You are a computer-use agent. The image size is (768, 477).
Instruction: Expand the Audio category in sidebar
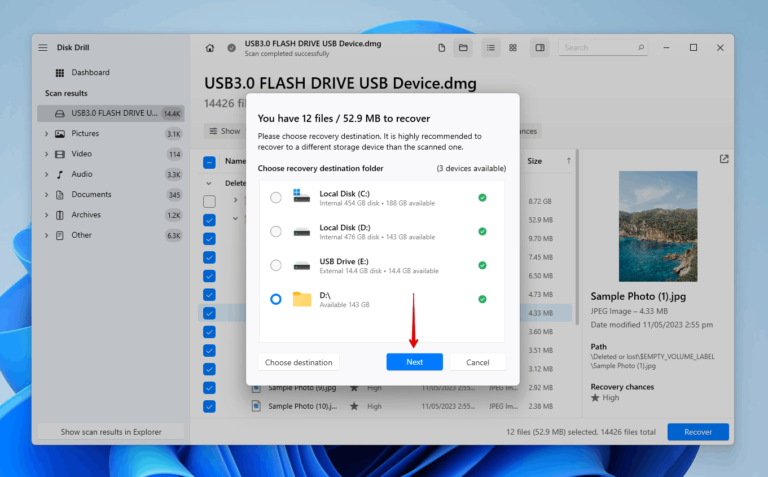46,174
